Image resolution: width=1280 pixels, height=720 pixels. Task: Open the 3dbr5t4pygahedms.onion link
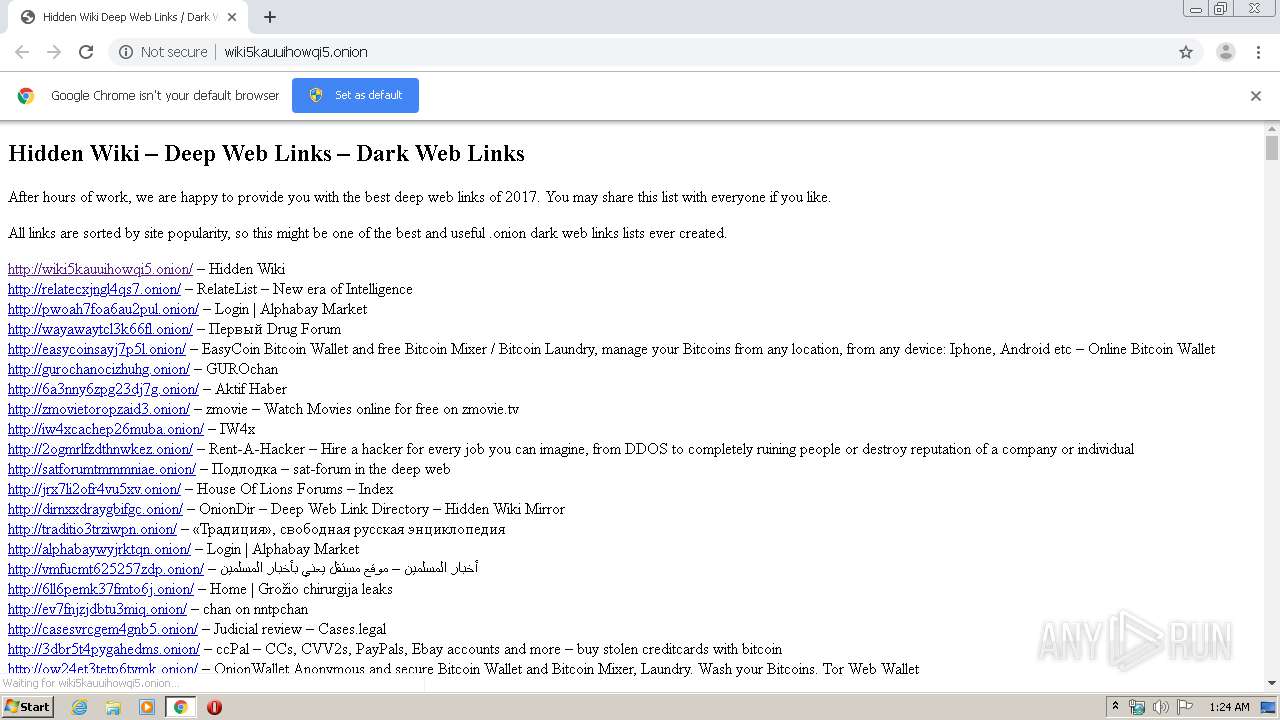[104, 649]
